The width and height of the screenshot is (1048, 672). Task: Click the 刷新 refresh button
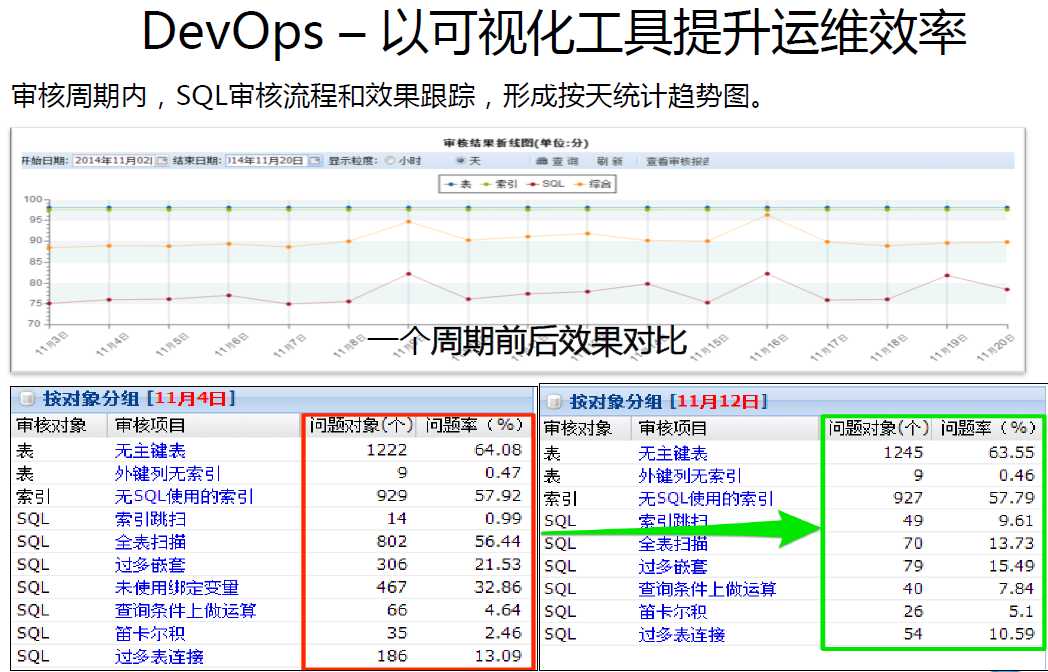610,161
